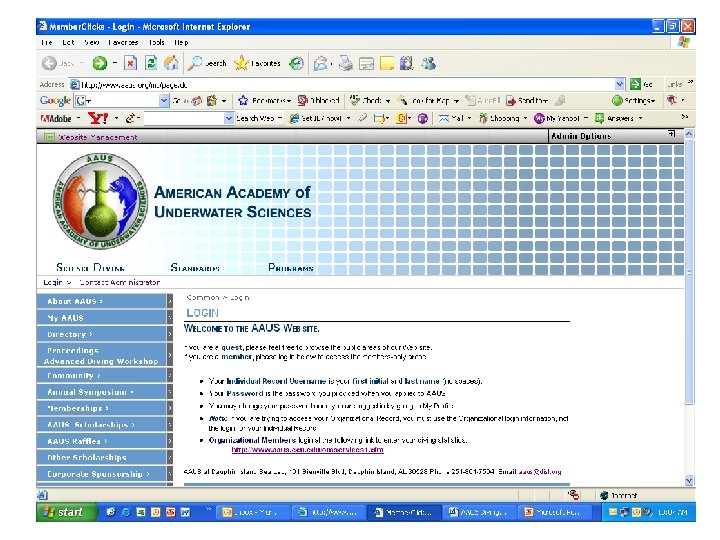Screen dimensions: 720x540
Task: Open the Forward button history dropdown
Action: (115, 63)
